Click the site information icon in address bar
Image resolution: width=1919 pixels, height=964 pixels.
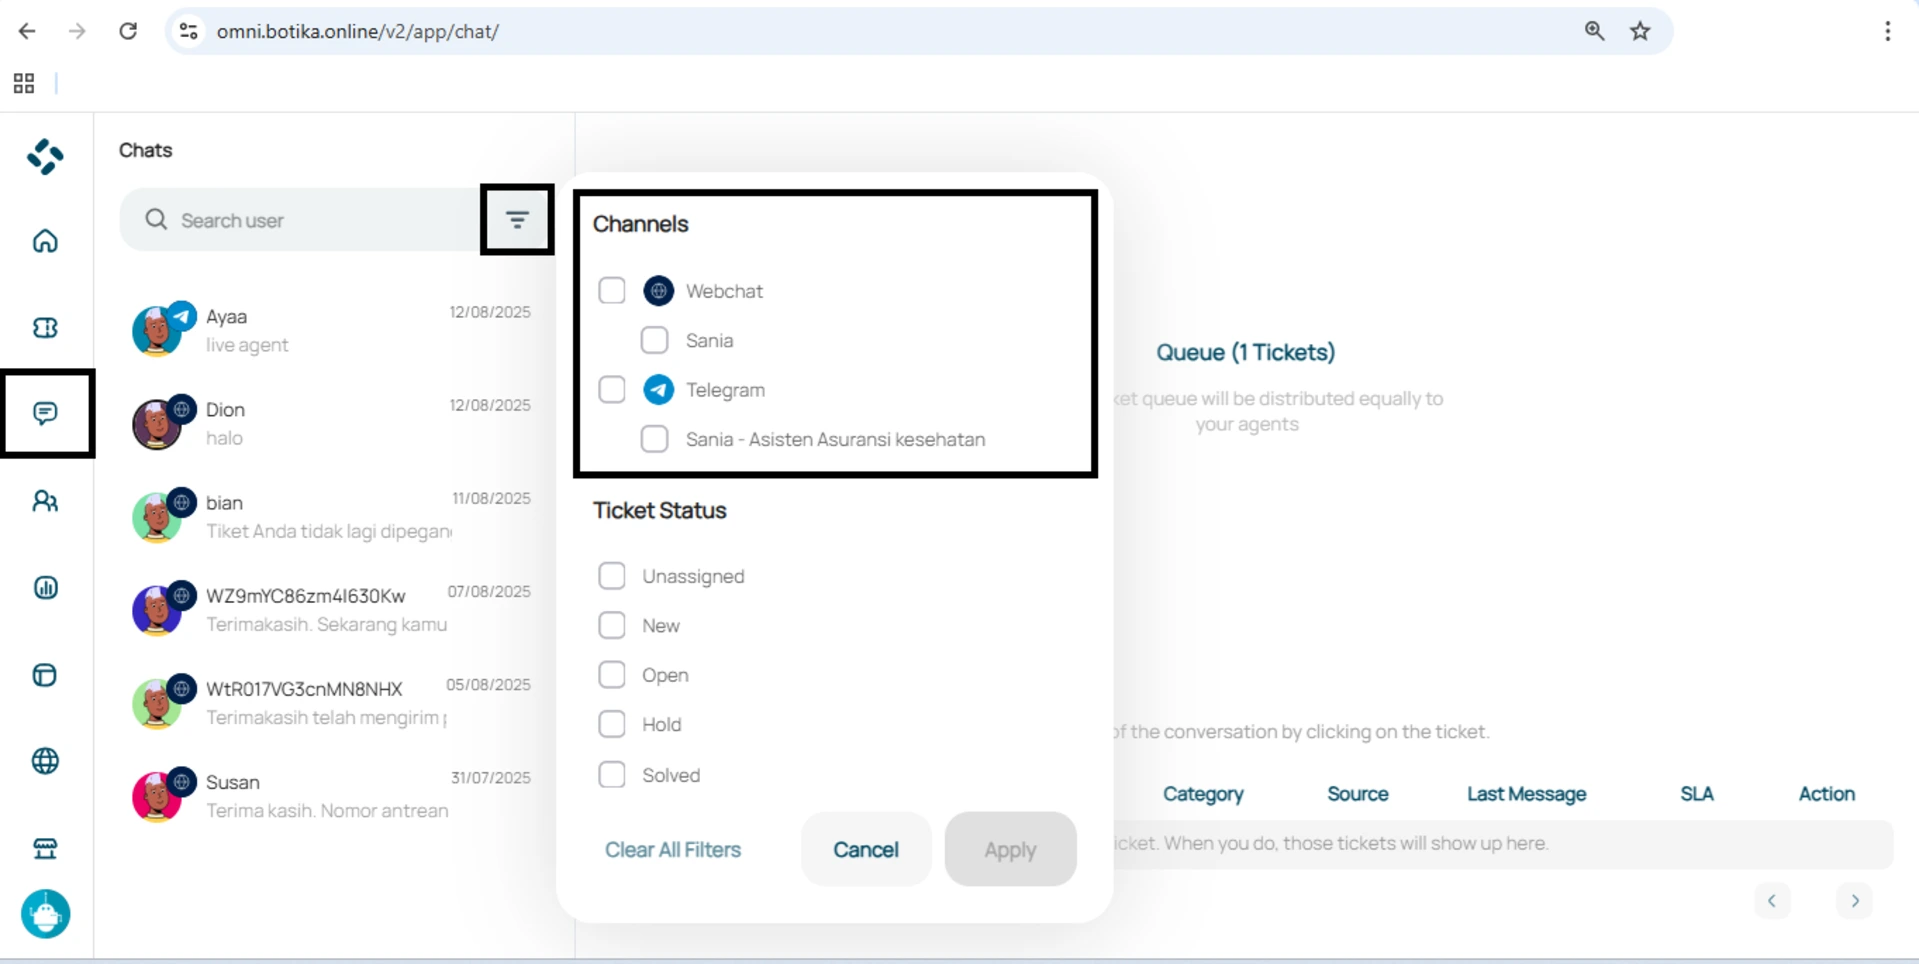click(x=189, y=31)
